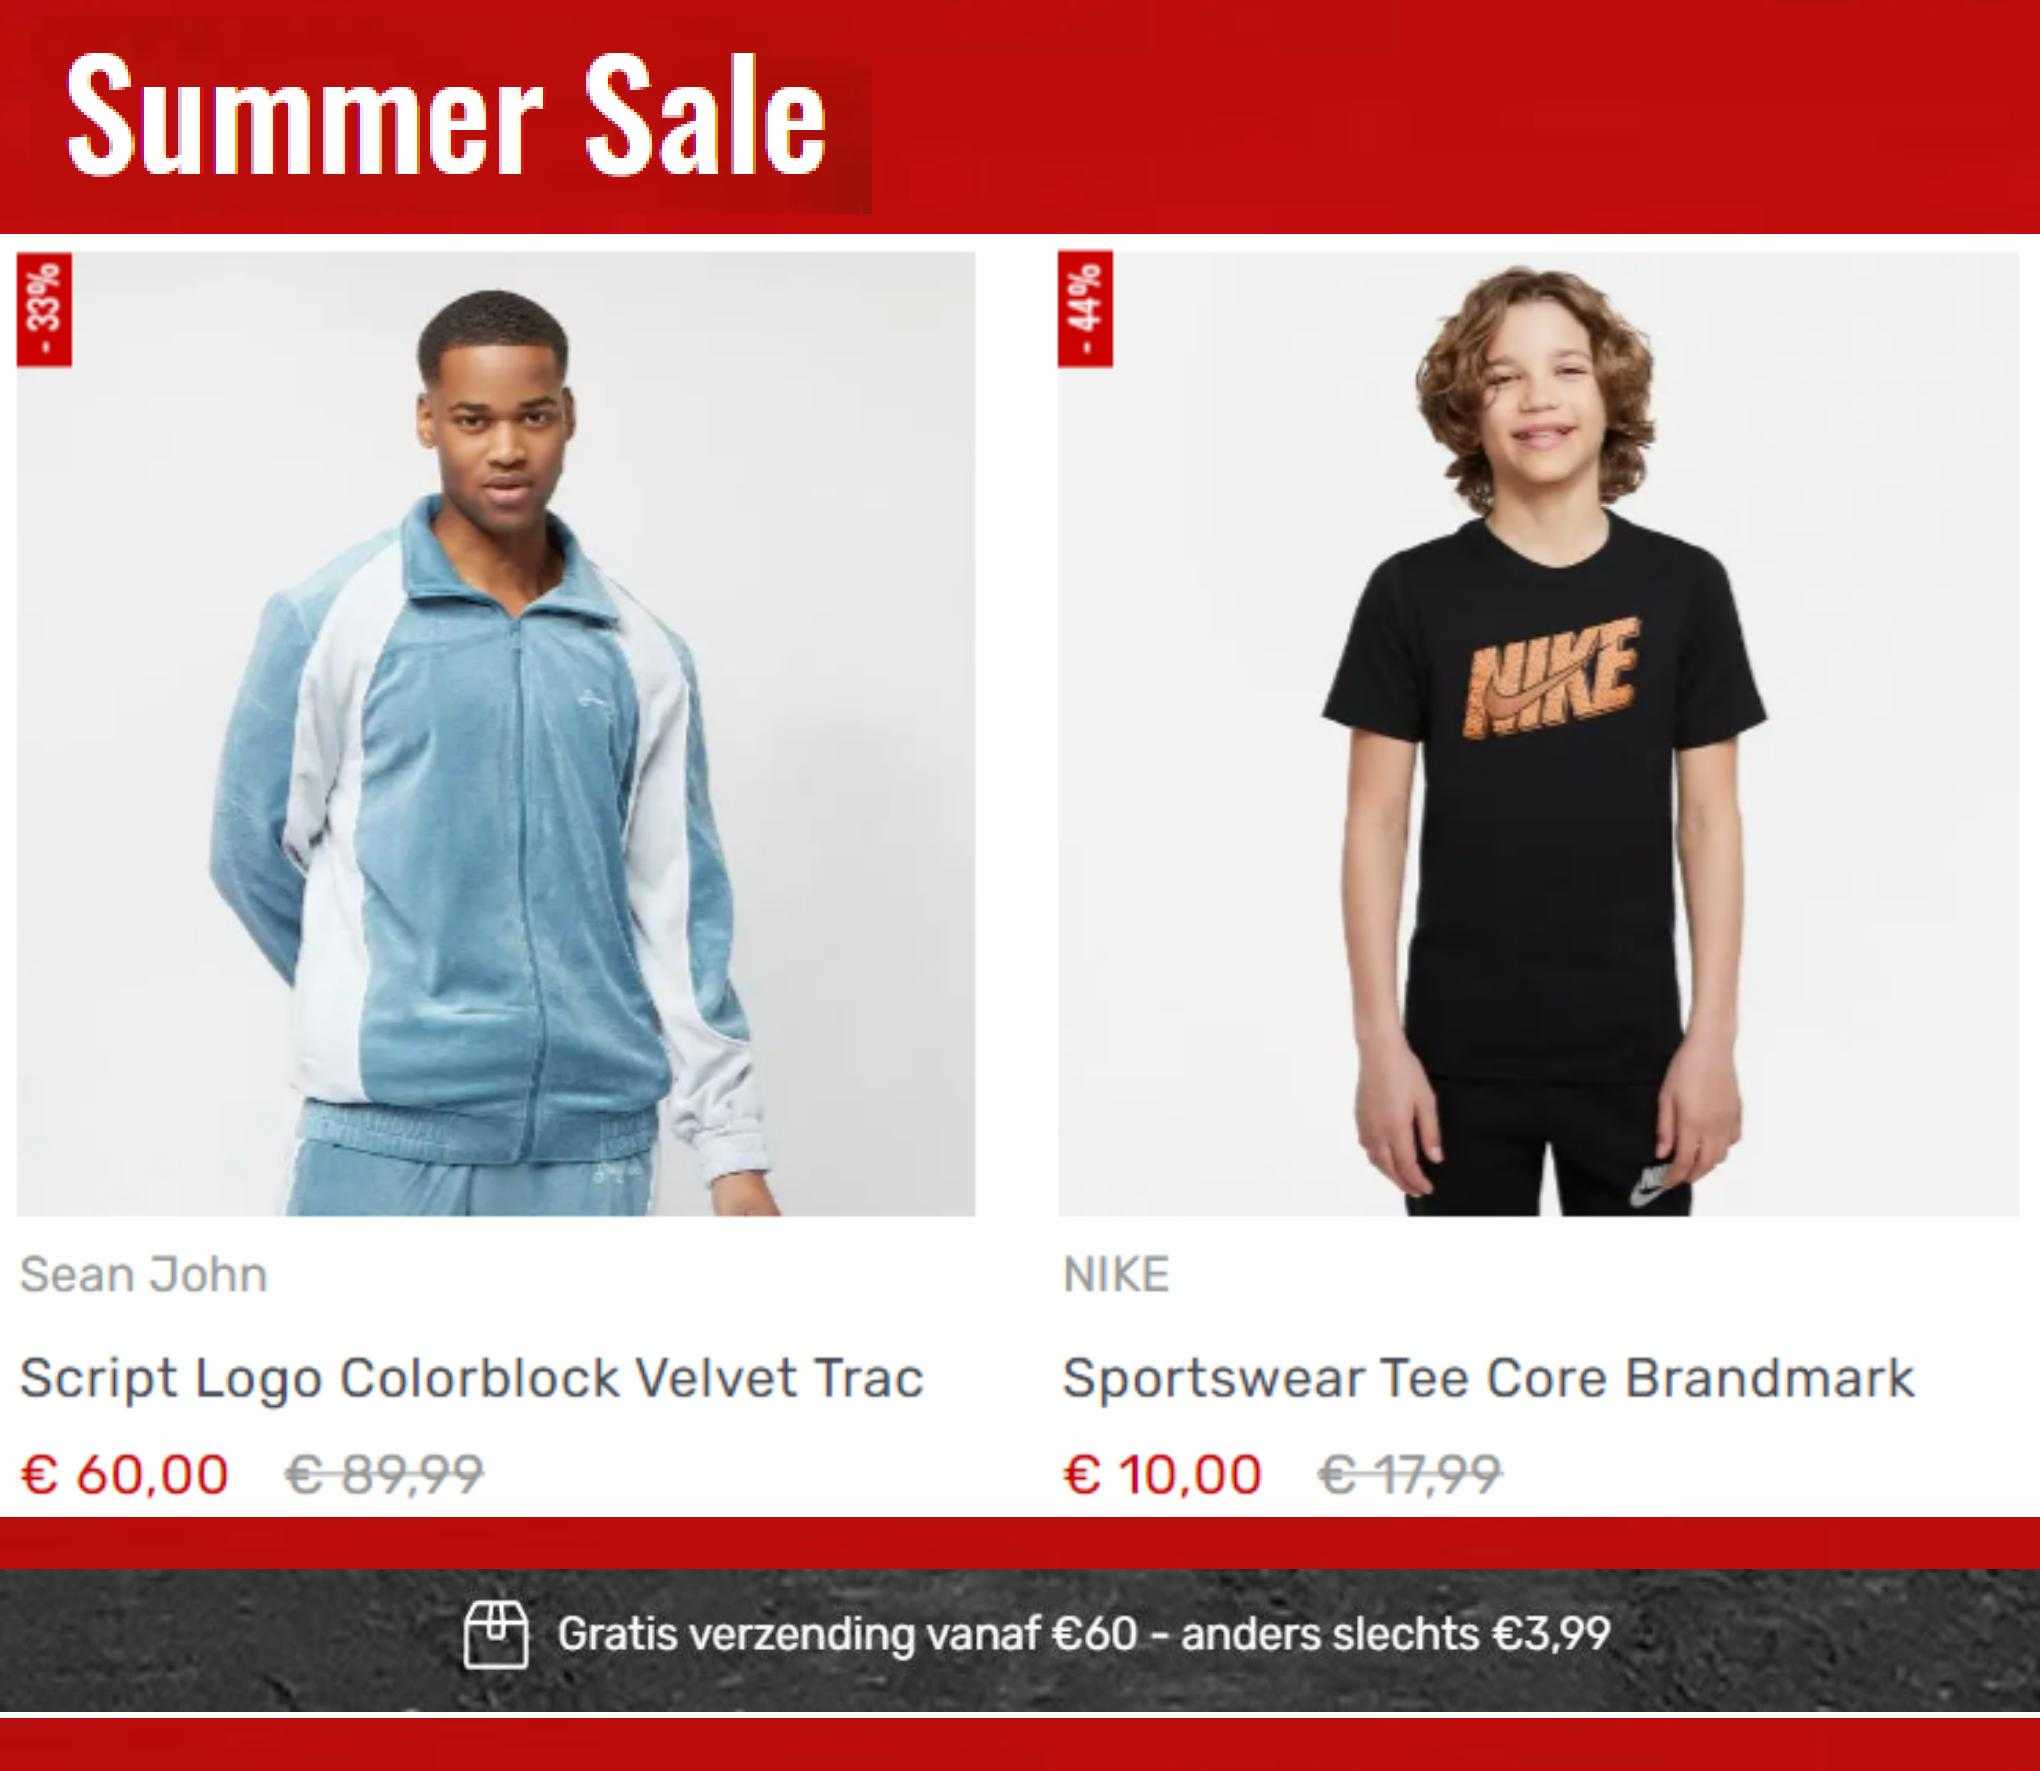Open the Sean John brand link
2040x1771 pixels.
[x=144, y=1275]
